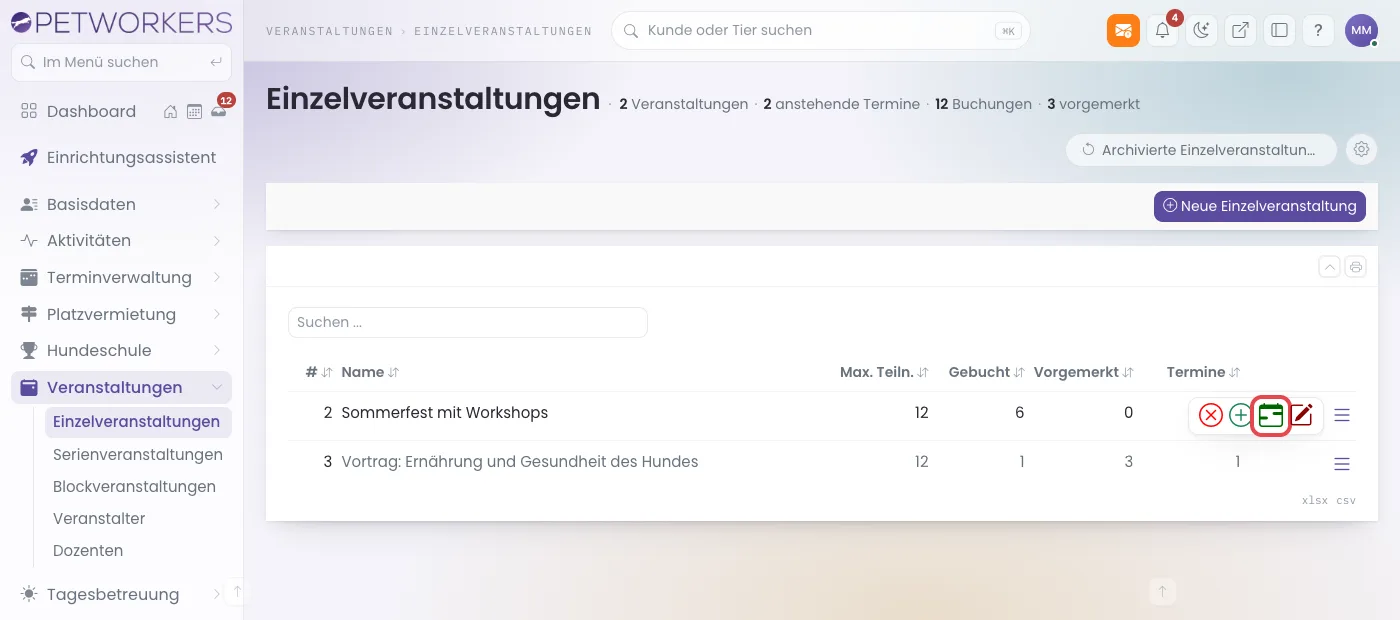Open the calendar icon next to Dashboard
Image resolution: width=1400 pixels, height=620 pixels.
tap(194, 111)
